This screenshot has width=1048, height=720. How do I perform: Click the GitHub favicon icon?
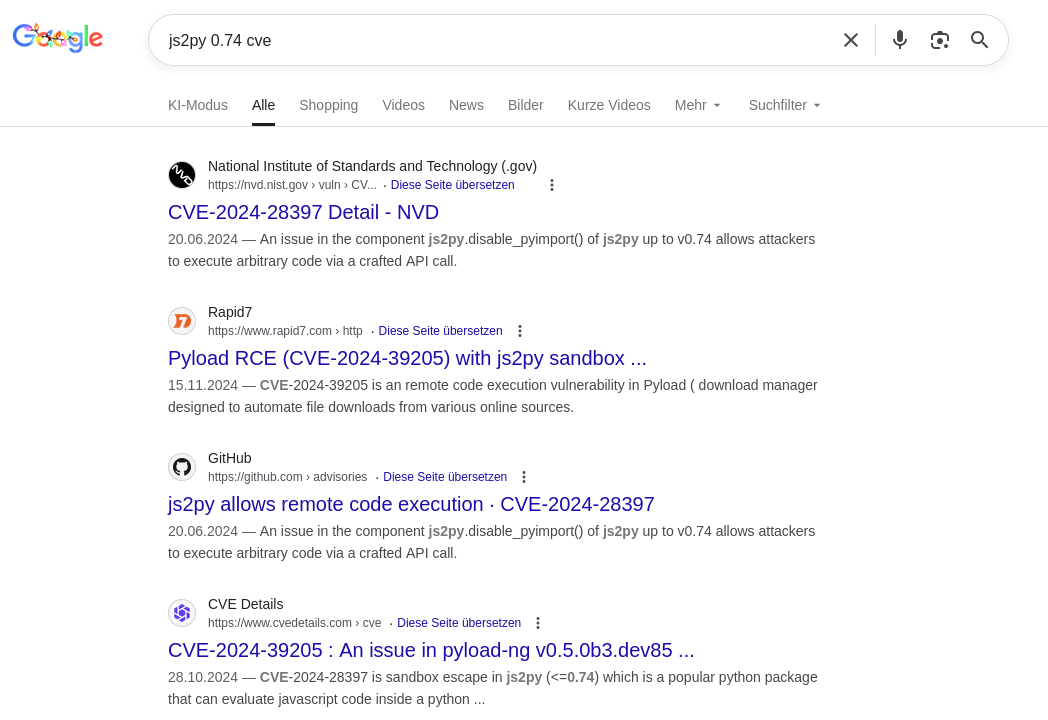click(182, 467)
